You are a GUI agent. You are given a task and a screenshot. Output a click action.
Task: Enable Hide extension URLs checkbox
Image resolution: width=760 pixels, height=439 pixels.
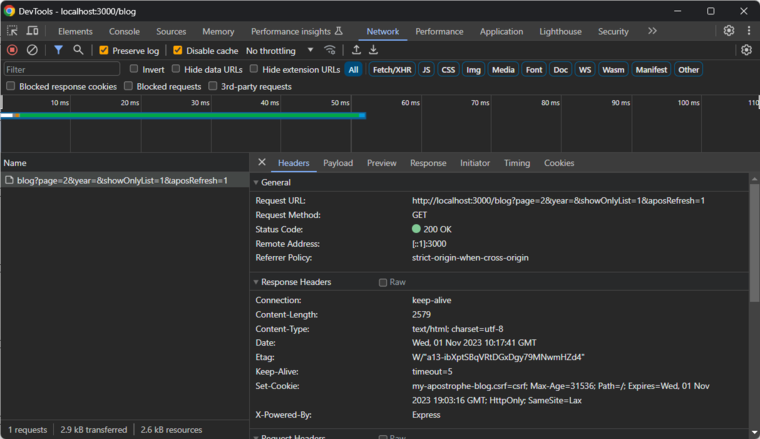point(254,69)
